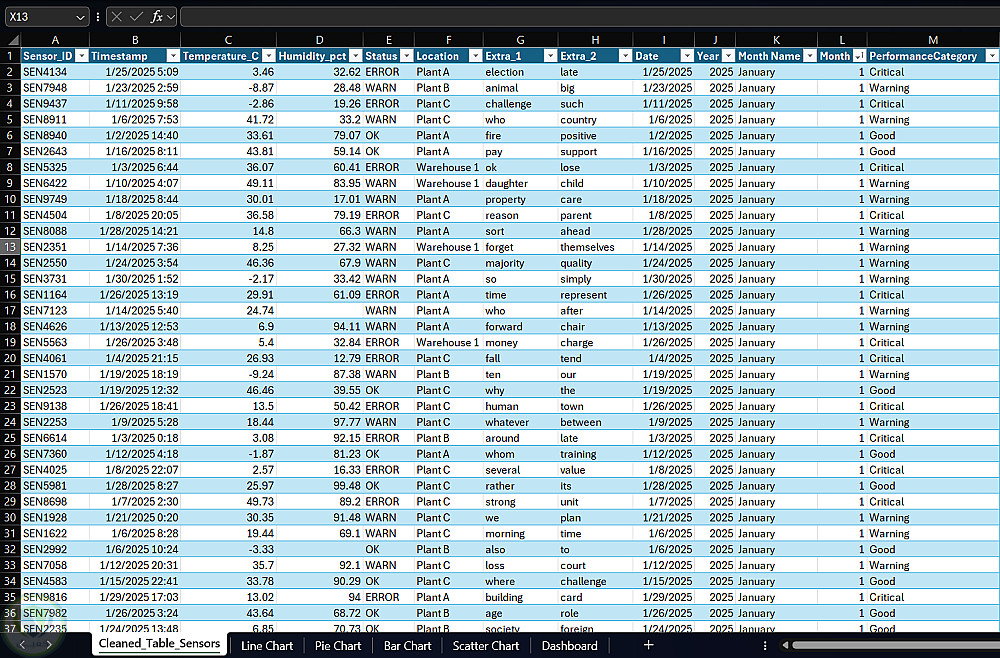Open the PerformanceCategory filter dropdown
The height and width of the screenshot is (658, 1000).
click(992, 56)
